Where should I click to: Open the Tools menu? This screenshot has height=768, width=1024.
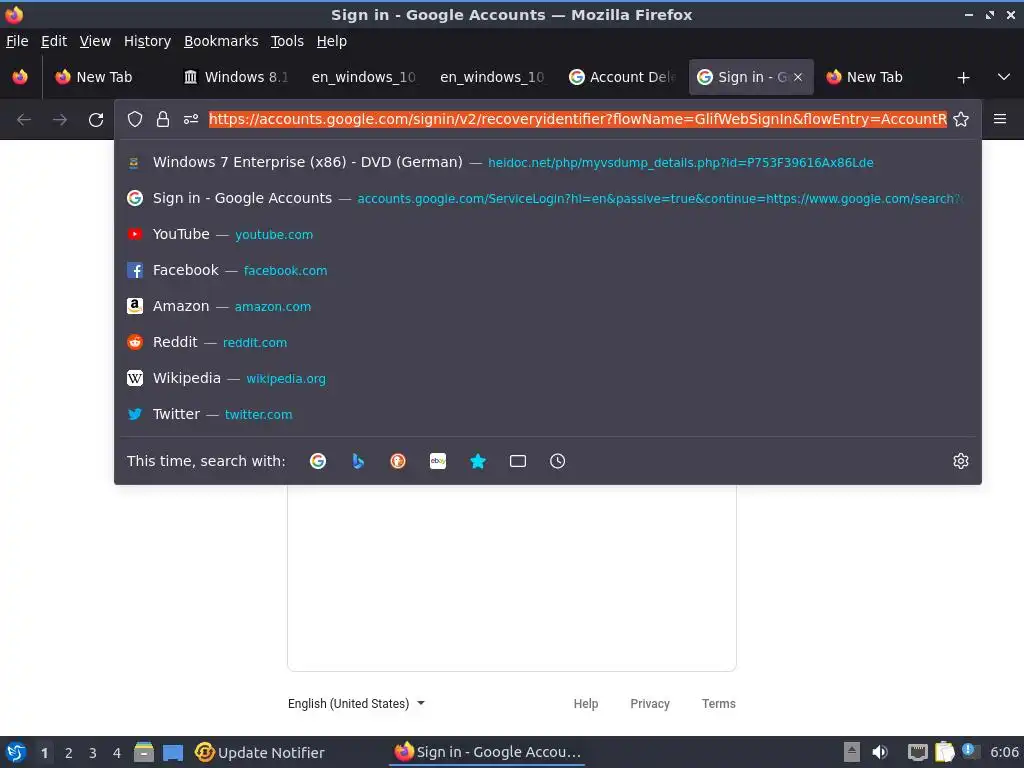pyautogui.click(x=287, y=41)
